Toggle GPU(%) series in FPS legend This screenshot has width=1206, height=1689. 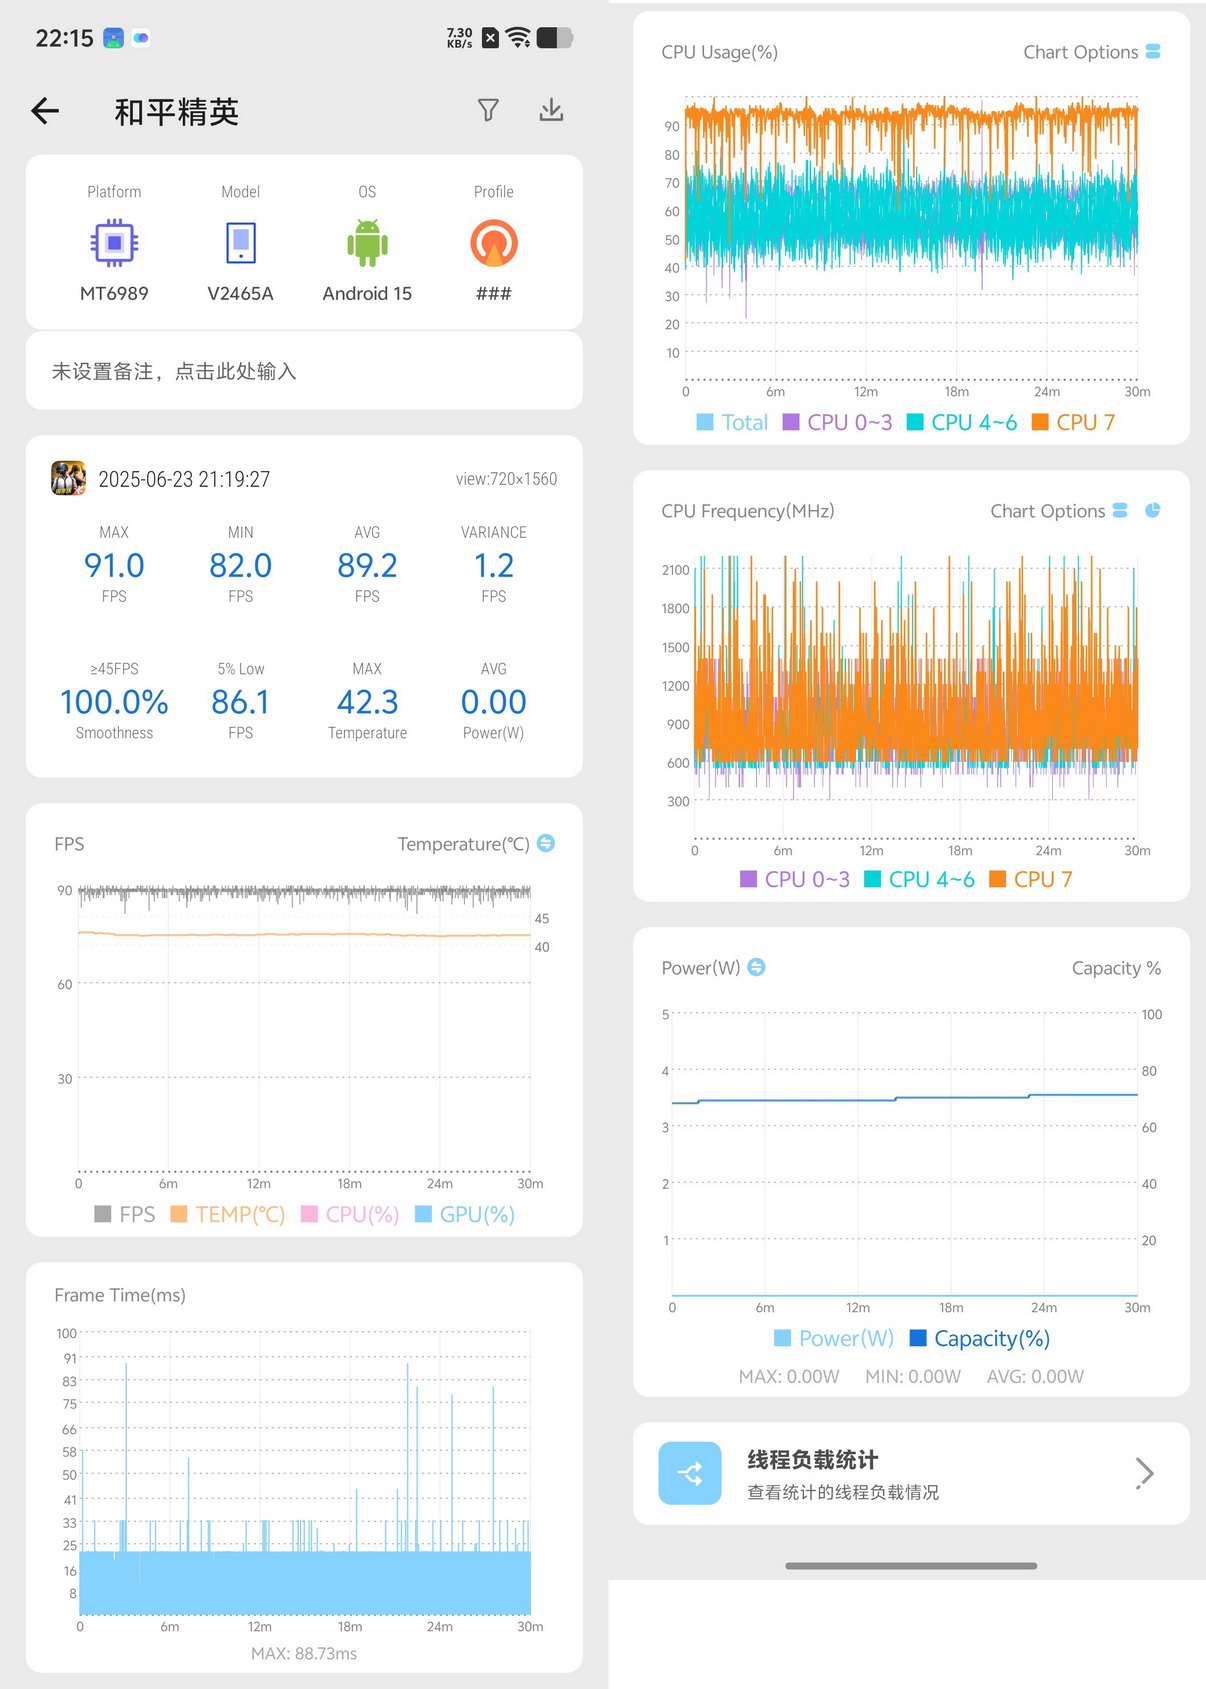465,1214
